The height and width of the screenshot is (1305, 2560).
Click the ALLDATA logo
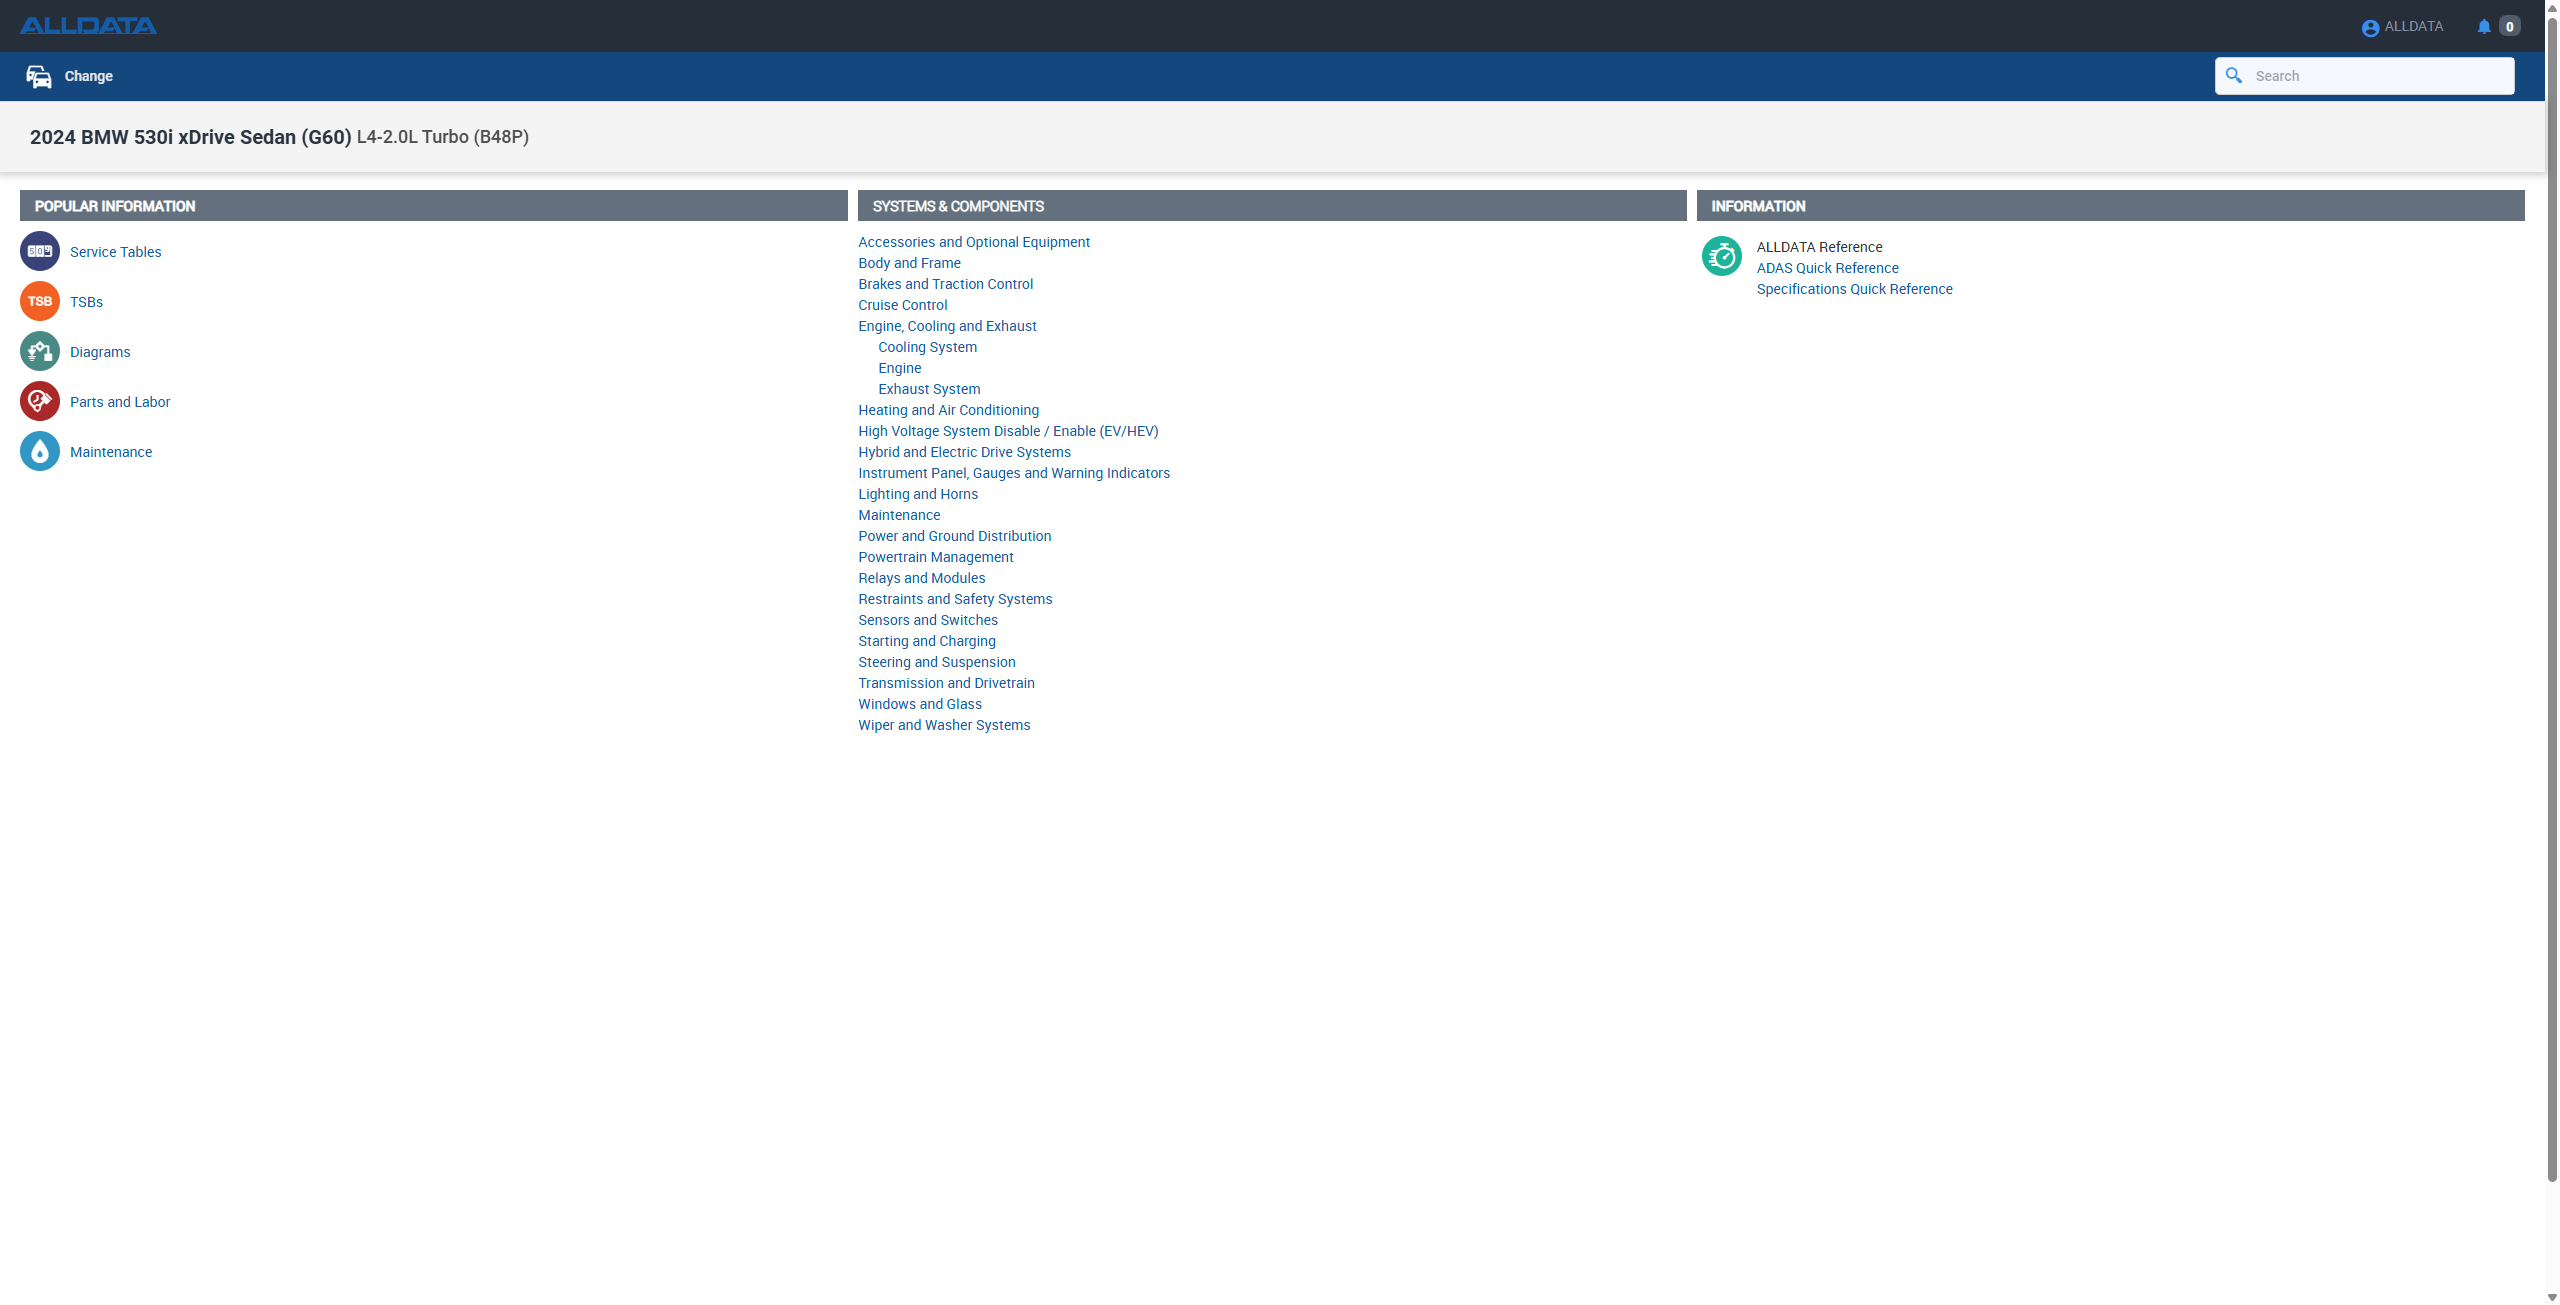click(88, 25)
